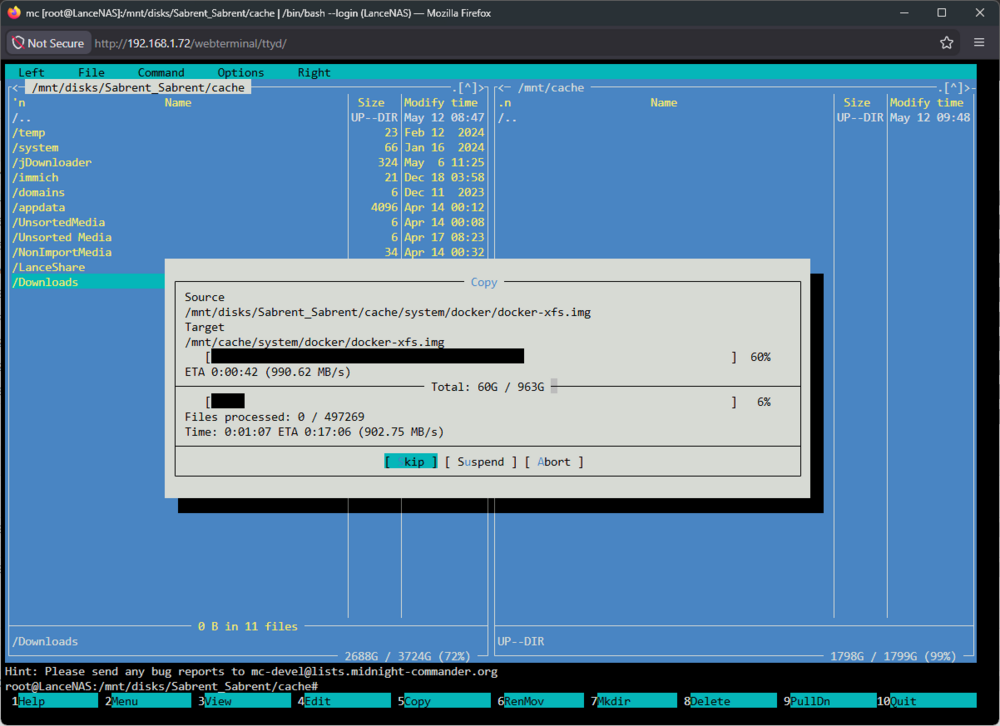1000x726 pixels.
Task: Toggle sort order on left Name column
Action: pos(178,103)
